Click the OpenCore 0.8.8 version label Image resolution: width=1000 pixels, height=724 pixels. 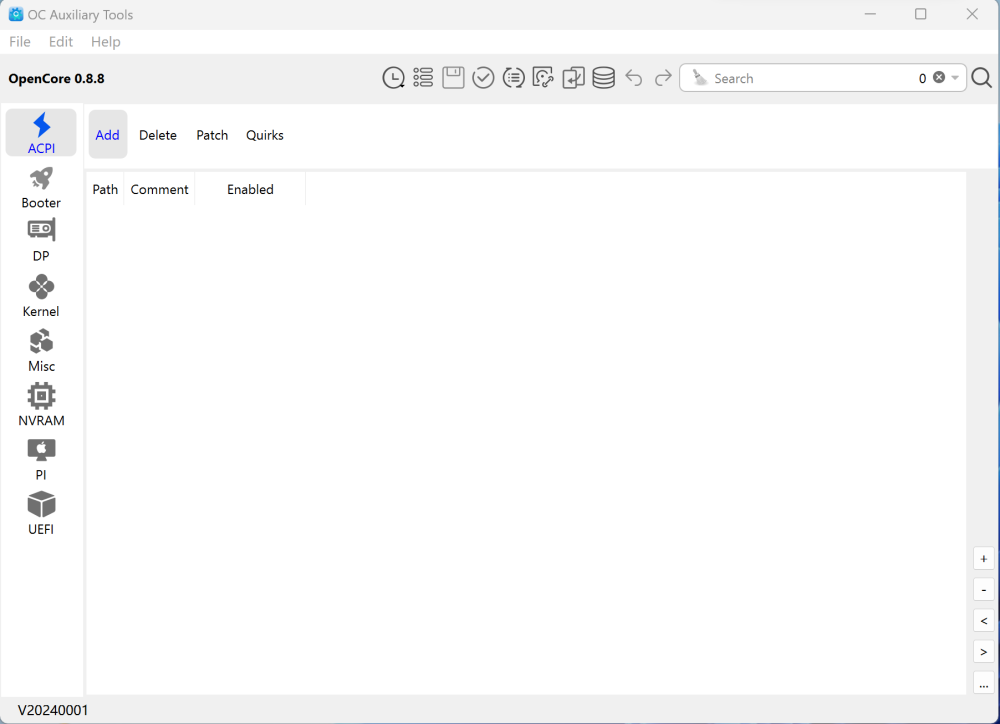[x=56, y=78]
